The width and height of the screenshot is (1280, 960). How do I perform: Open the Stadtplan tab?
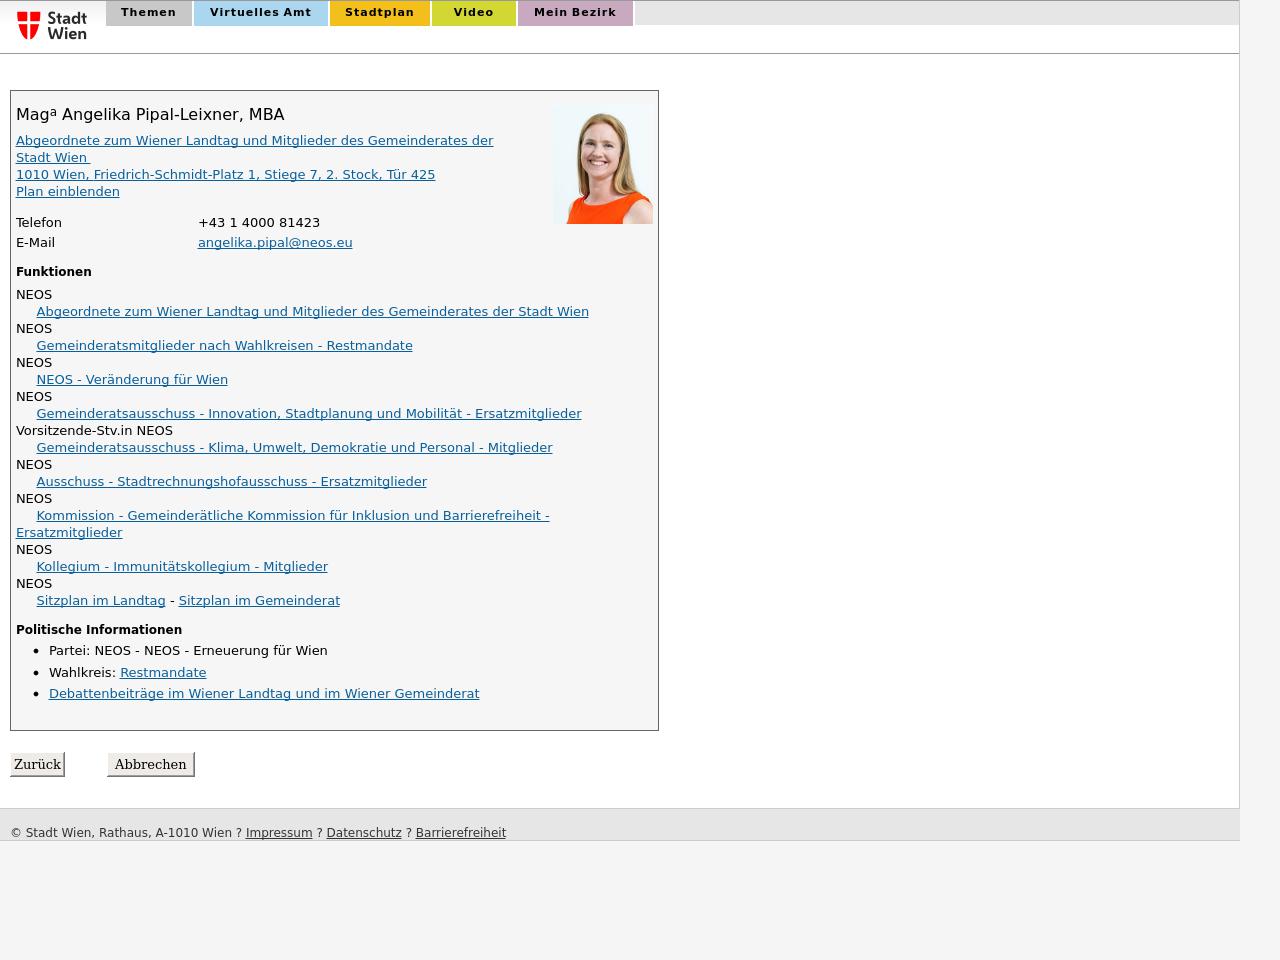379,13
